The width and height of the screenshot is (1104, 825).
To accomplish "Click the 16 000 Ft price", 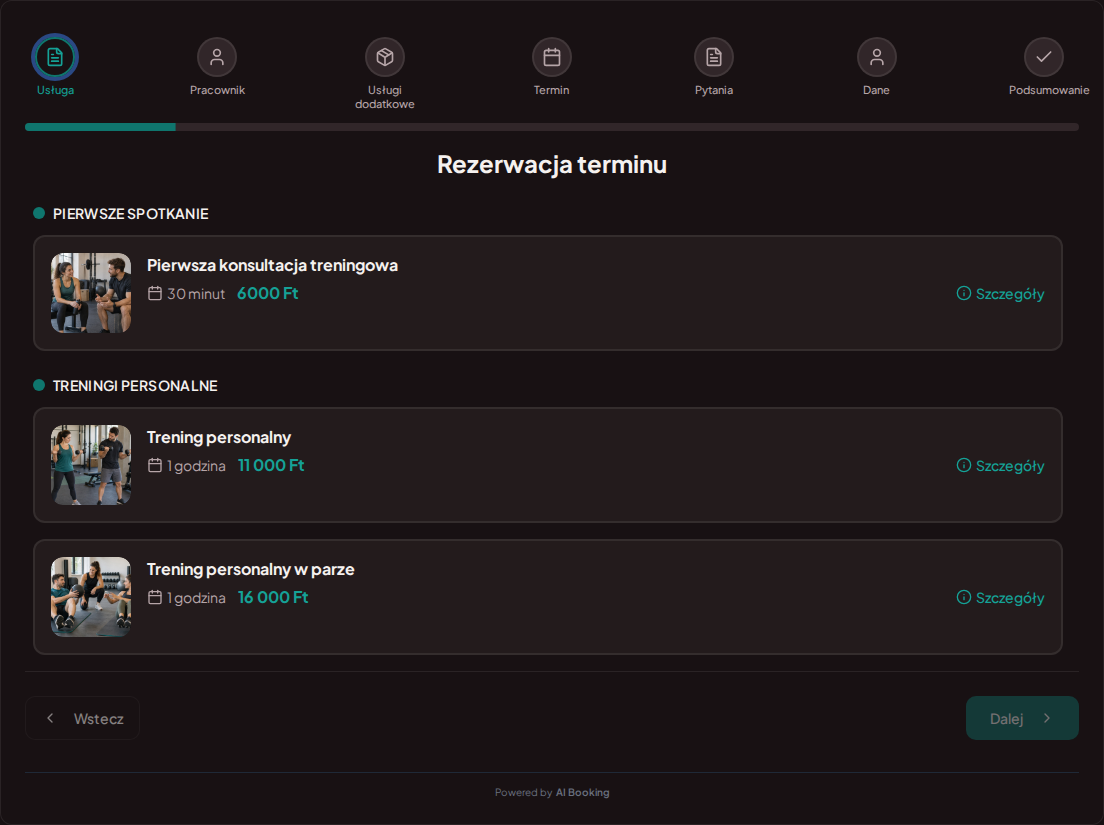I will coord(273,598).
